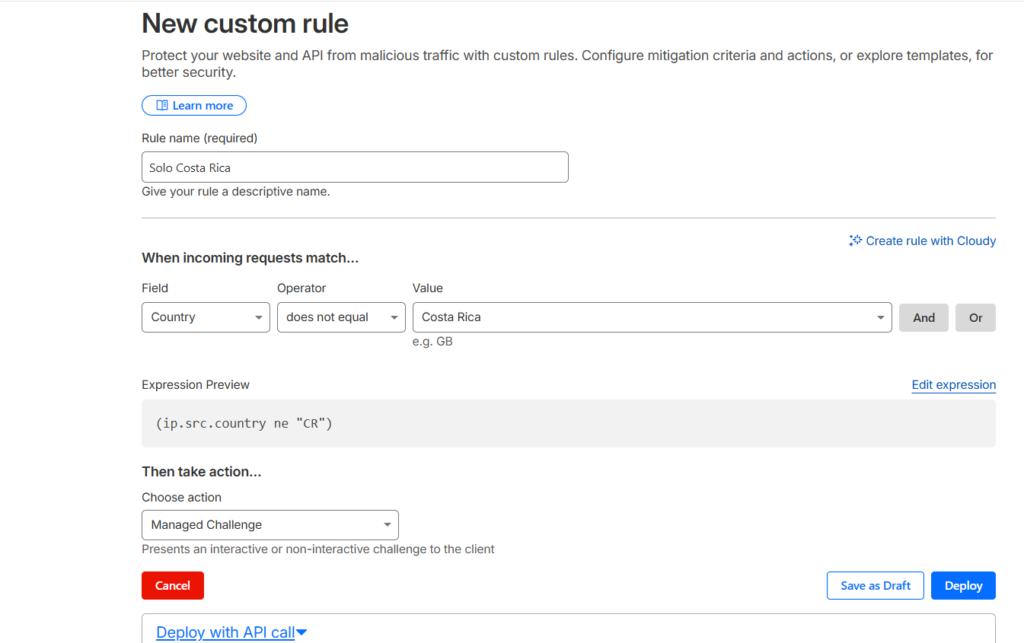Click the 'New custom rule' page heading

(x=245, y=23)
